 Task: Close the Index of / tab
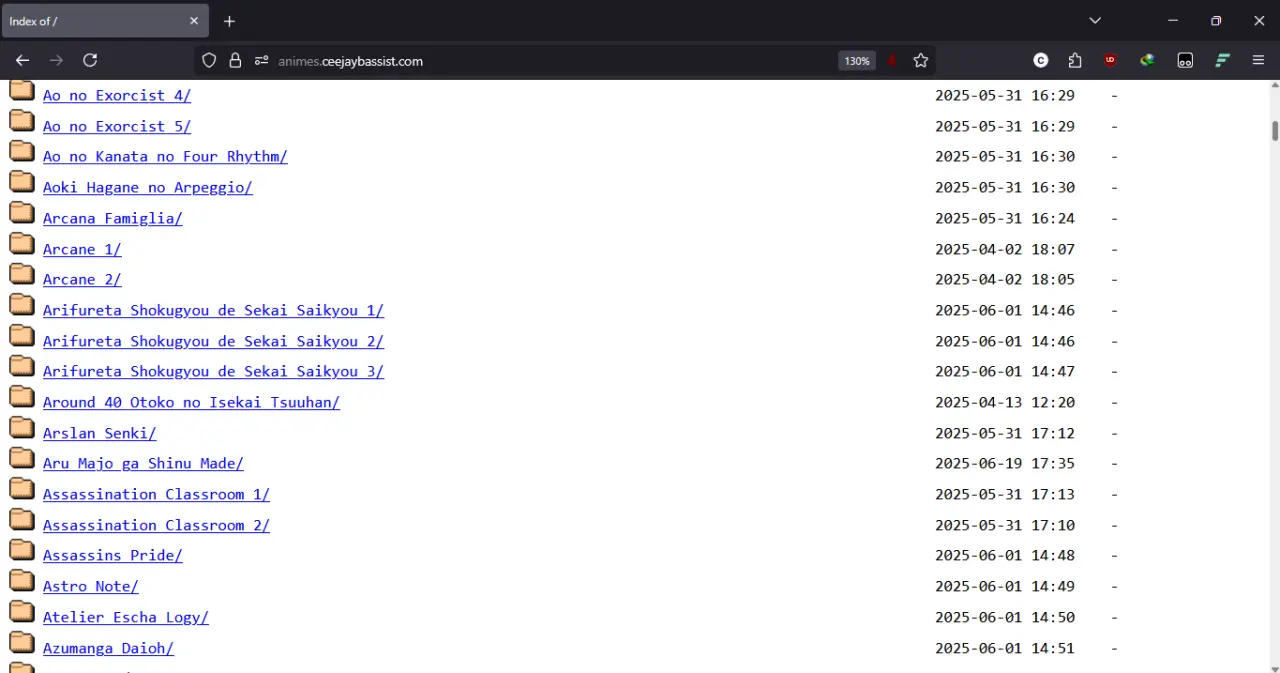[194, 21]
